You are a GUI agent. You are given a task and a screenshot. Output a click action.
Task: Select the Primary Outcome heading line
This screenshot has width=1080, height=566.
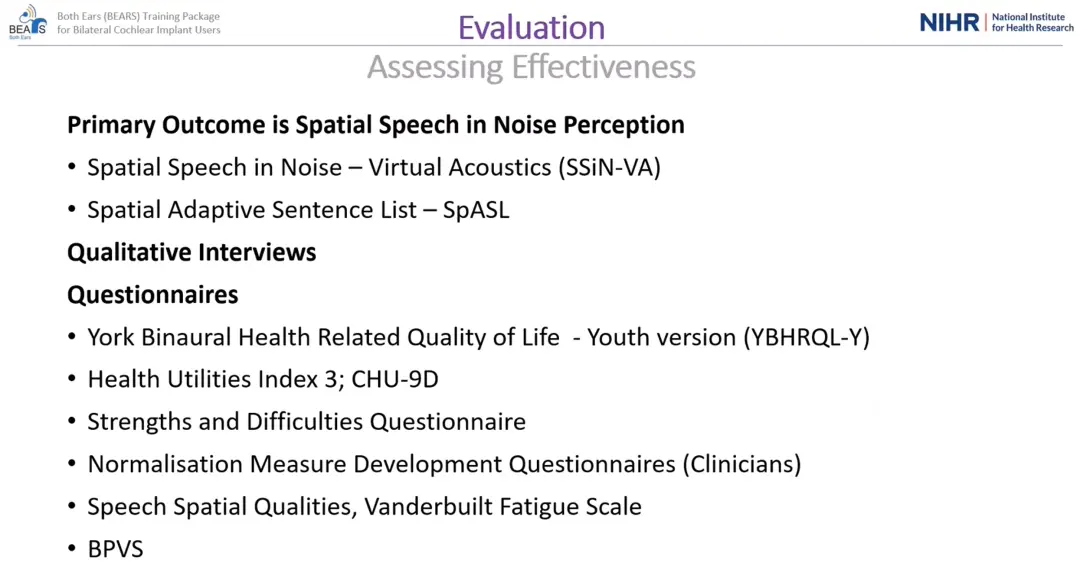click(x=375, y=125)
